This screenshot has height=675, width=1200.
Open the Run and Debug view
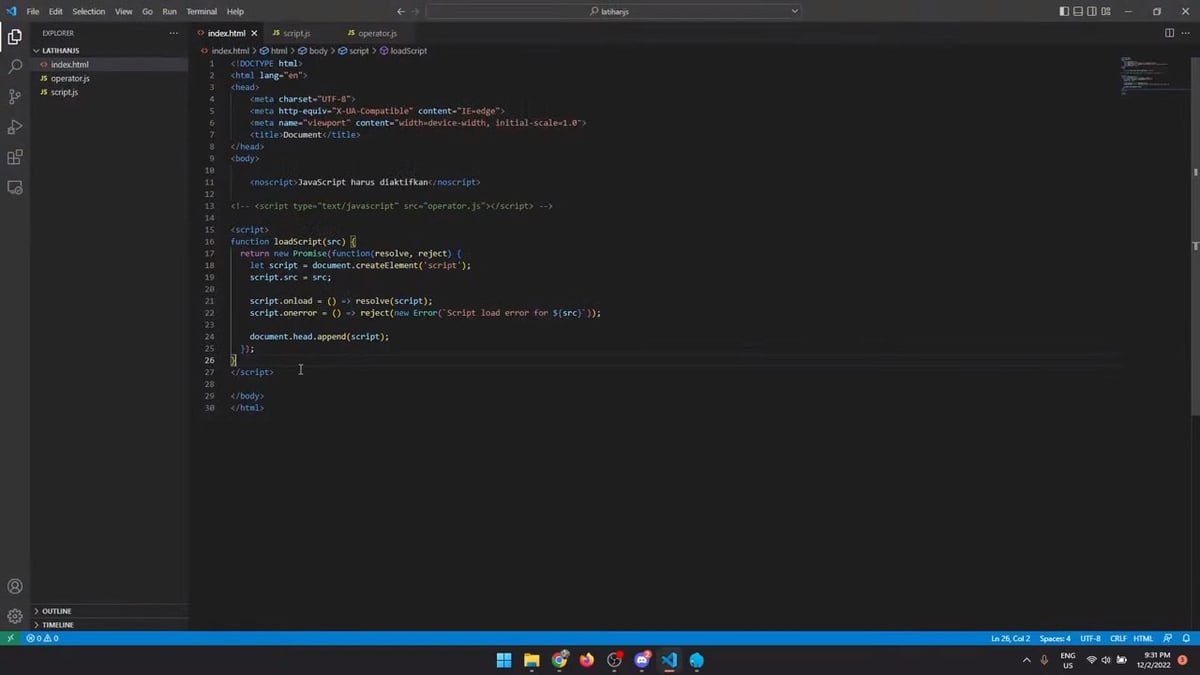click(15, 127)
